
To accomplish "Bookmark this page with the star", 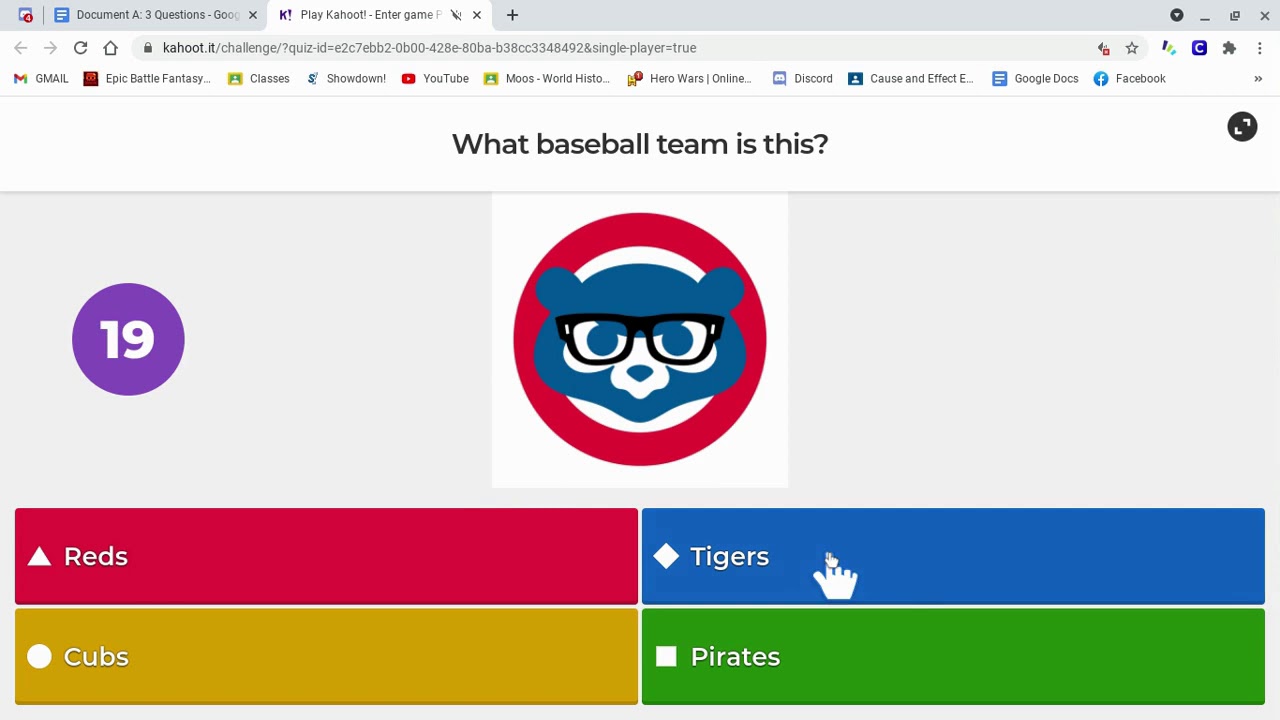I will (x=1132, y=48).
